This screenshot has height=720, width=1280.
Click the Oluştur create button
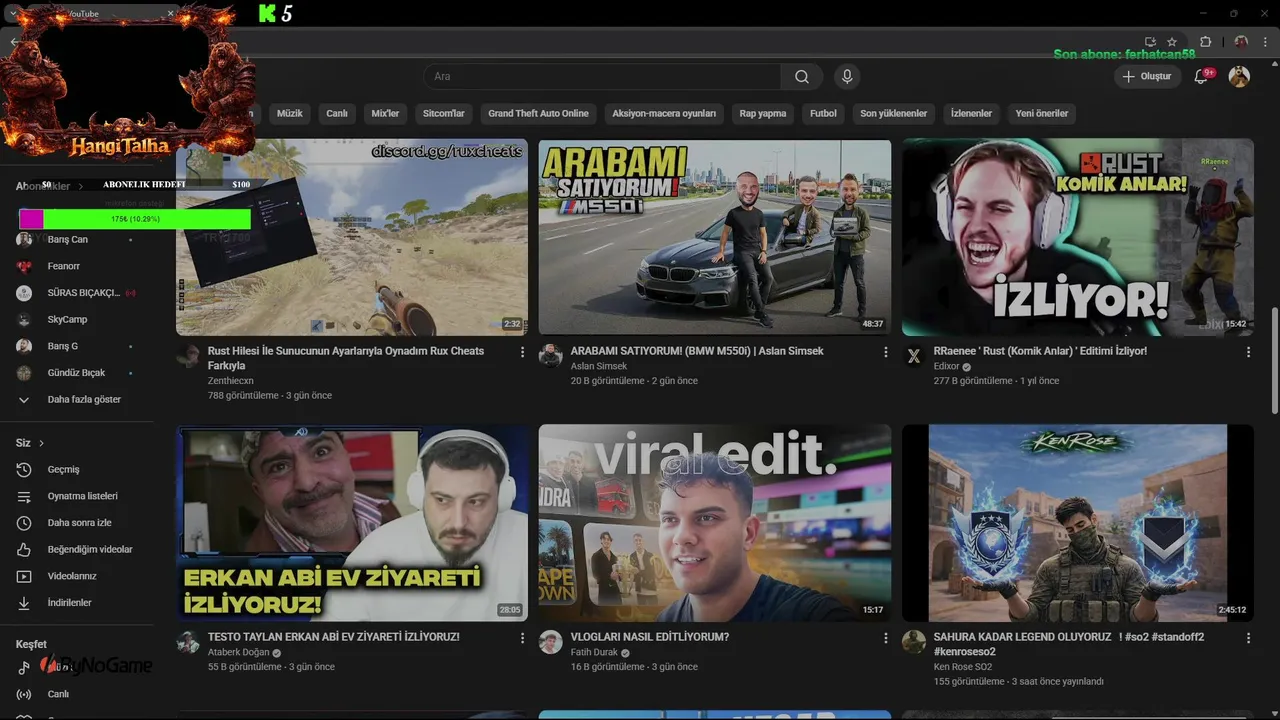tap(1147, 77)
